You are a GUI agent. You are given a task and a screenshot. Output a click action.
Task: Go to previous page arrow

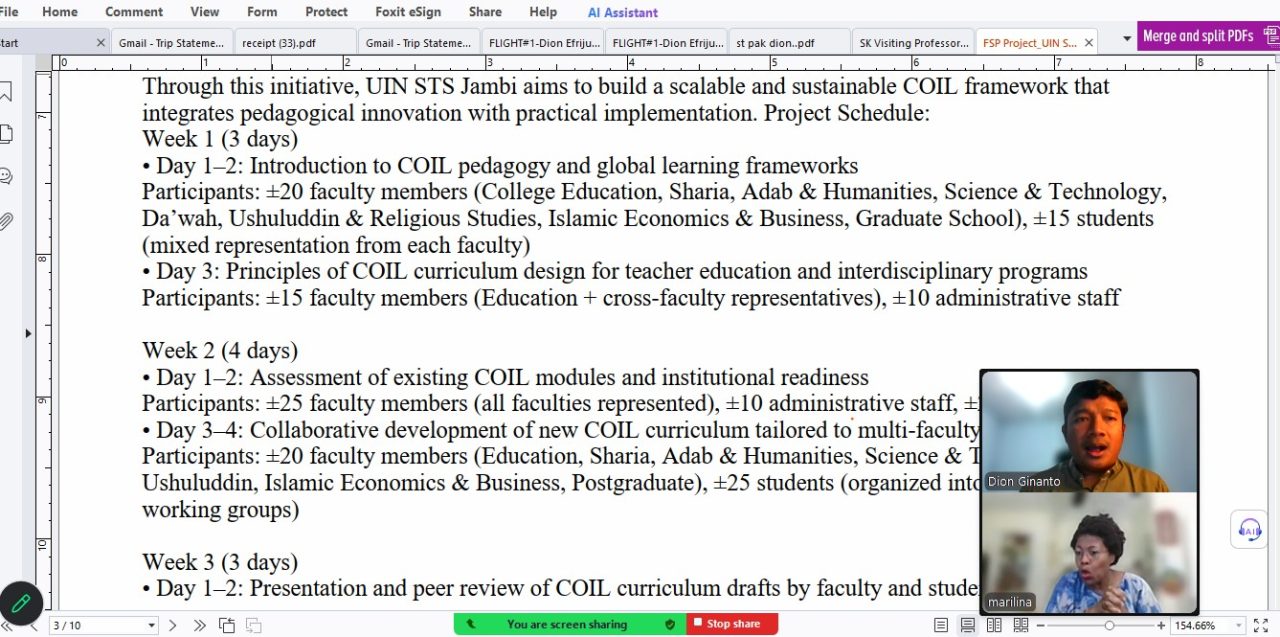point(33,625)
